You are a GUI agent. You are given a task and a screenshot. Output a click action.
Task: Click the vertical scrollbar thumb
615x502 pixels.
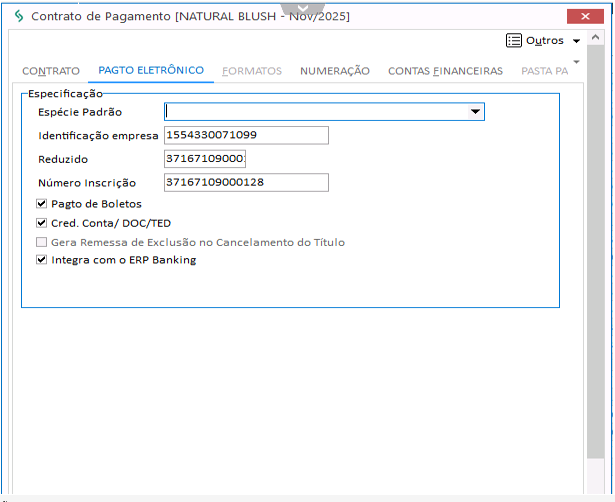click(x=595, y=251)
